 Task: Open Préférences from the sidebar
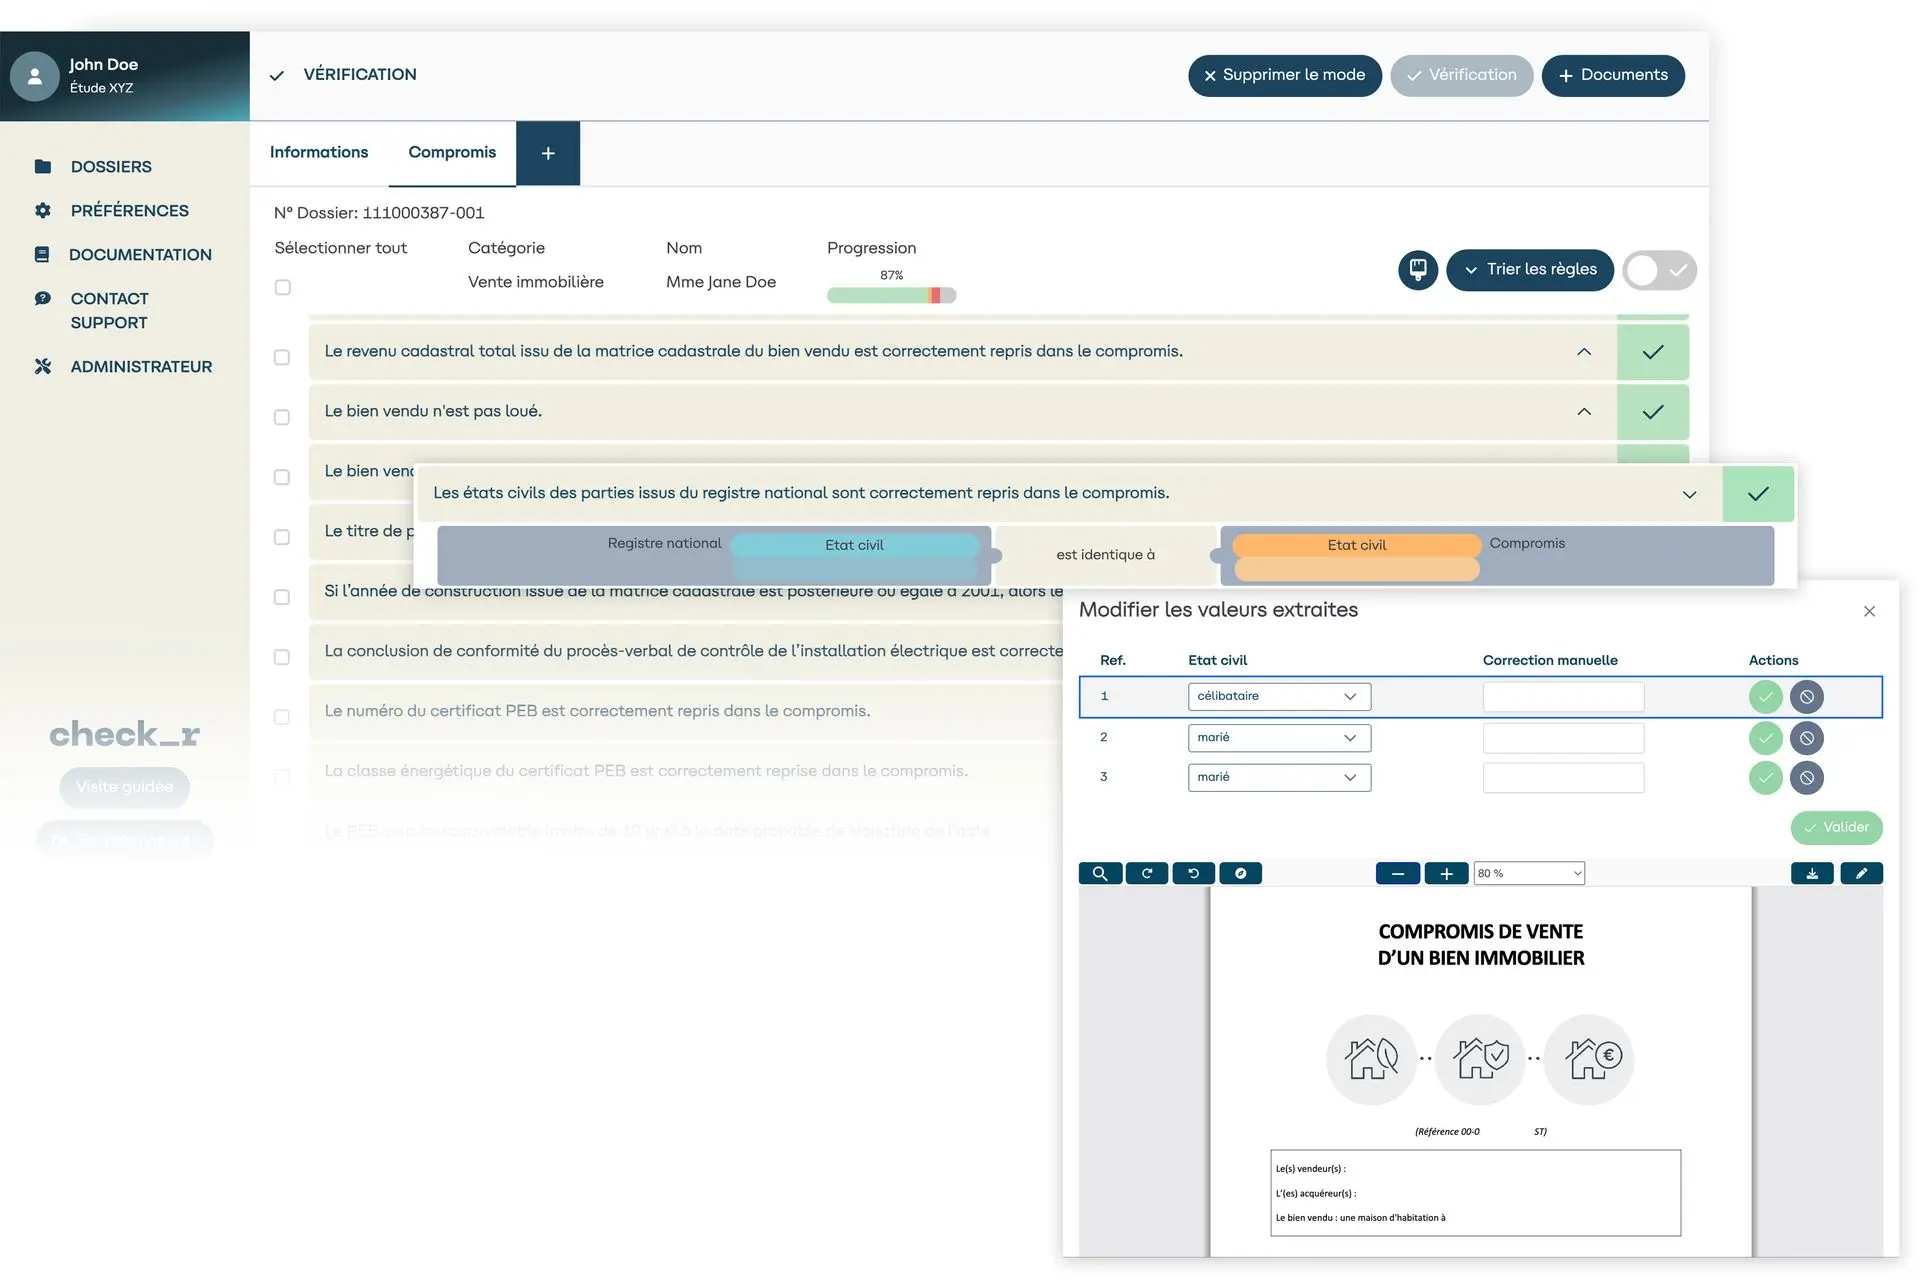(130, 210)
